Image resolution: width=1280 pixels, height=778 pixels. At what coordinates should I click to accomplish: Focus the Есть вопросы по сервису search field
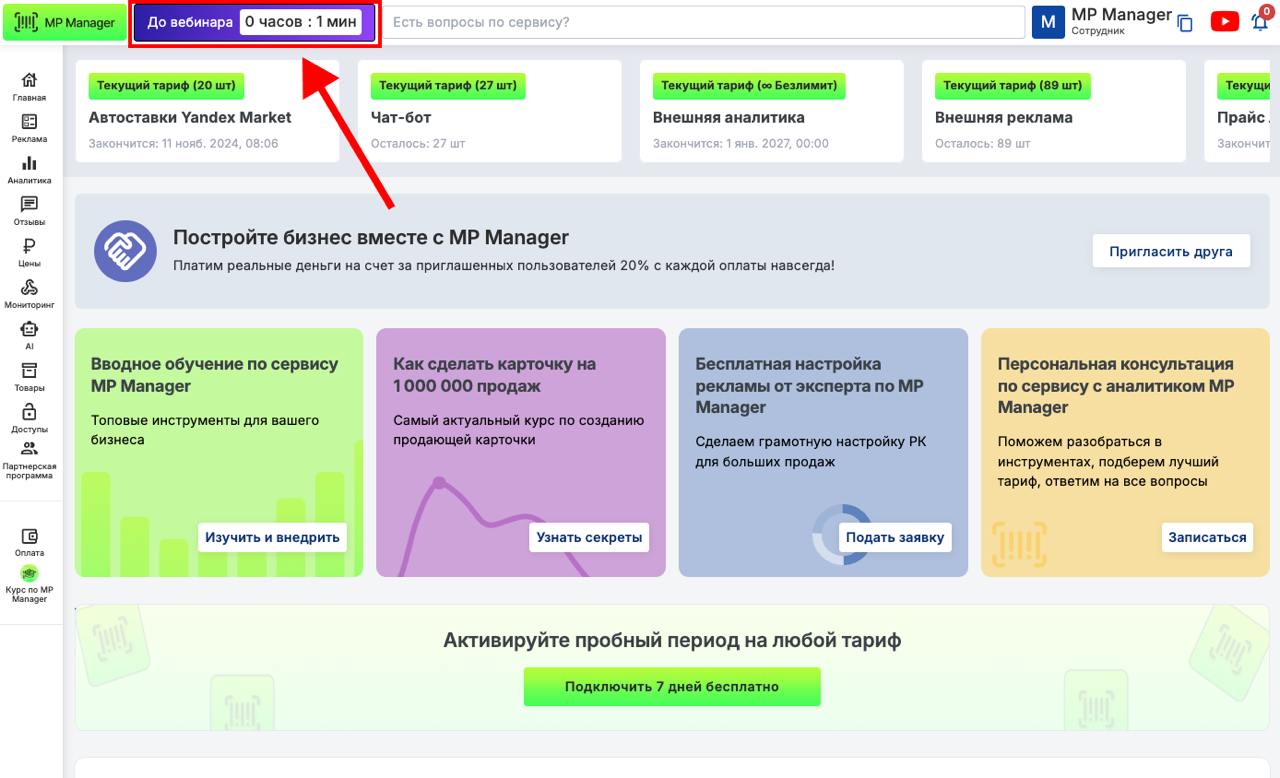tap(705, 22)
